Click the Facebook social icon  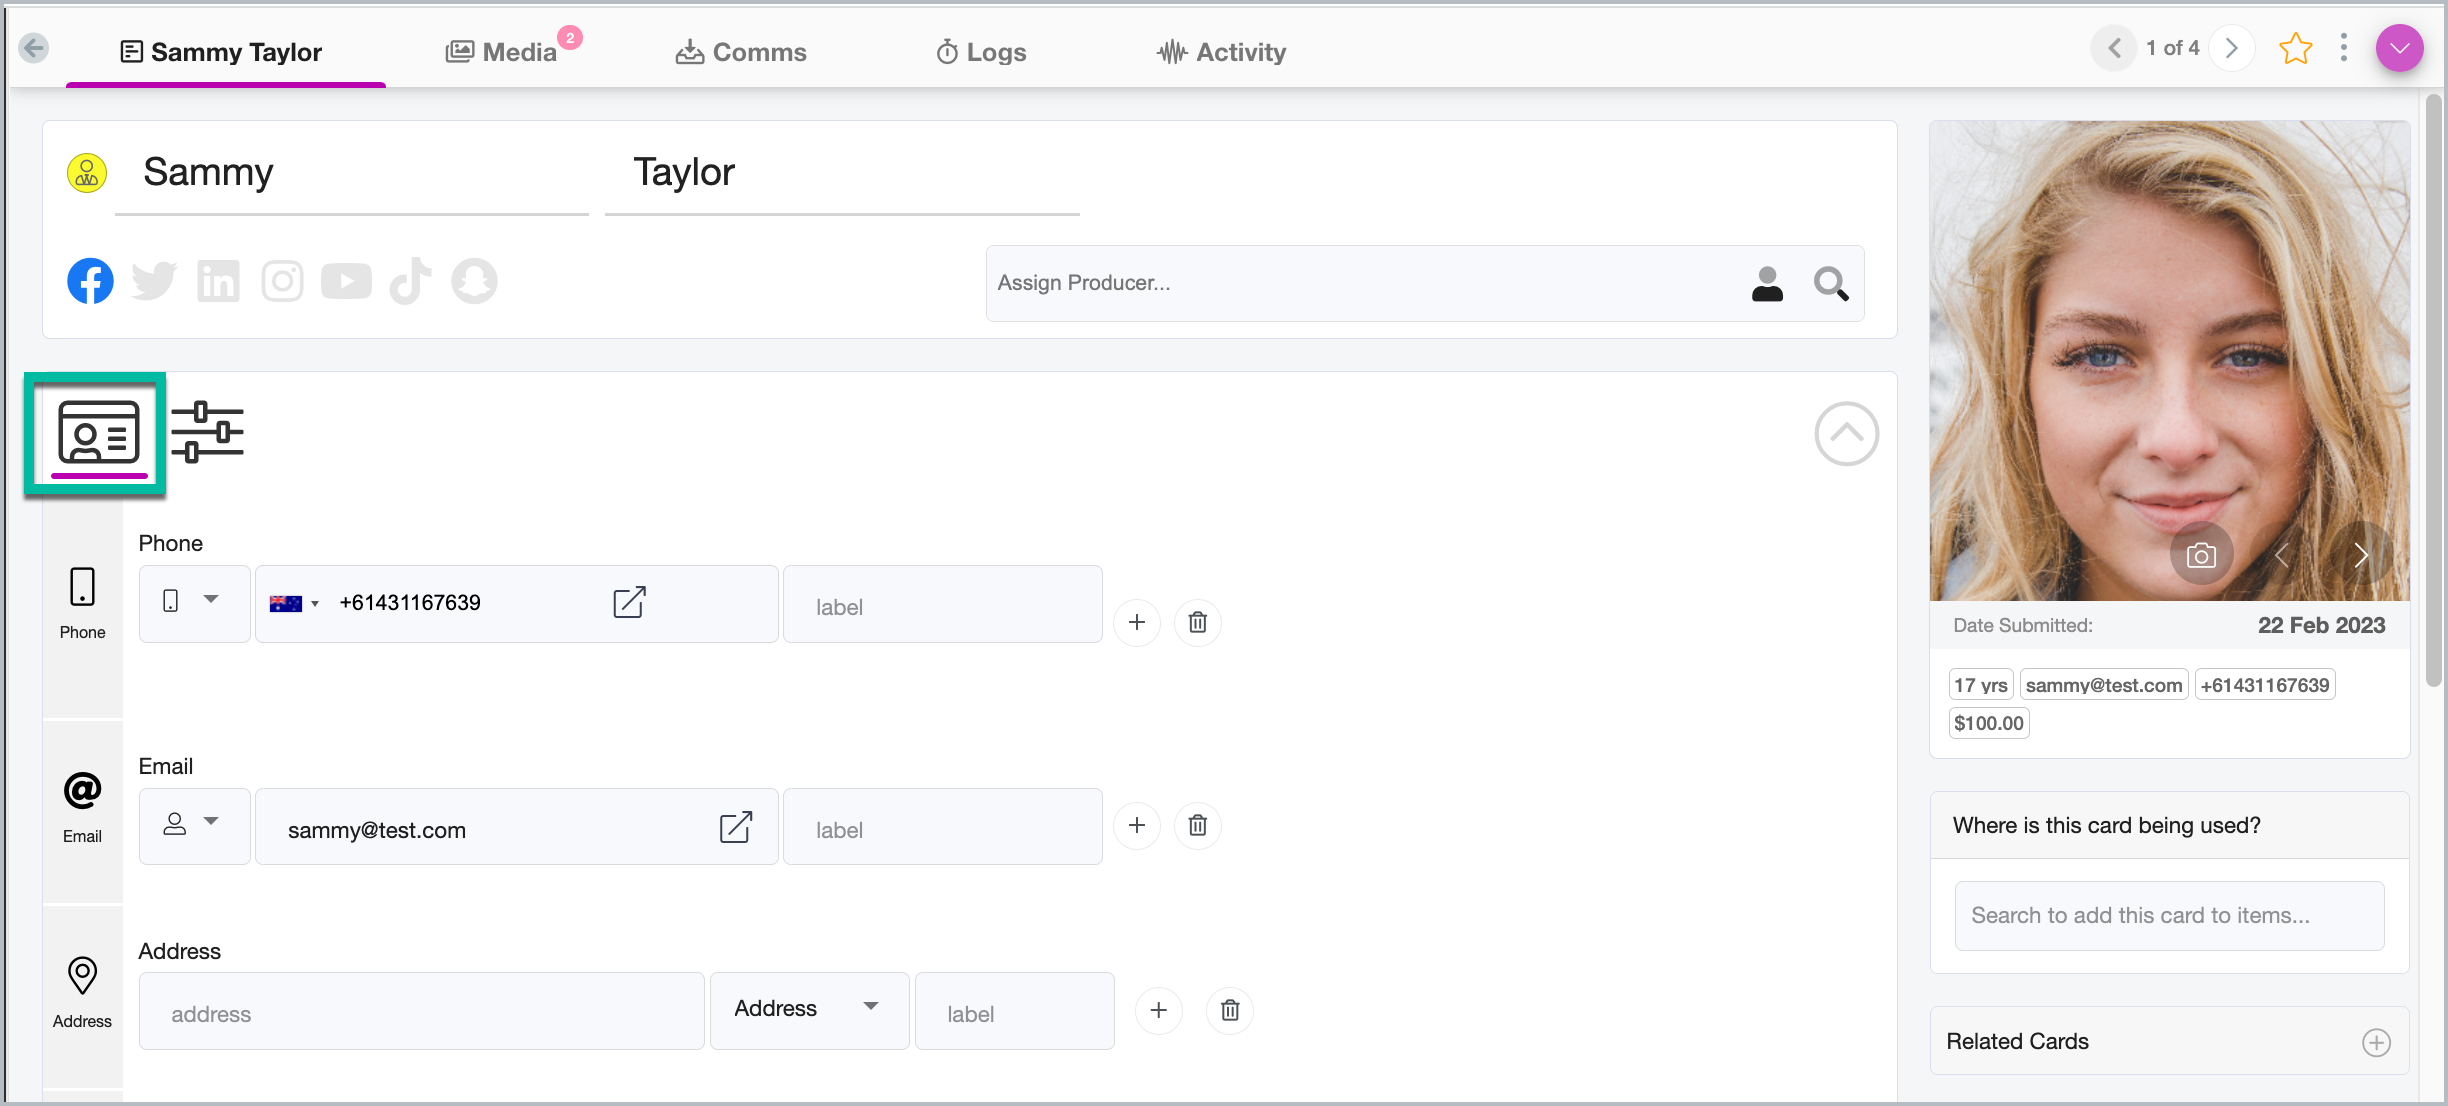coord(90,281)
